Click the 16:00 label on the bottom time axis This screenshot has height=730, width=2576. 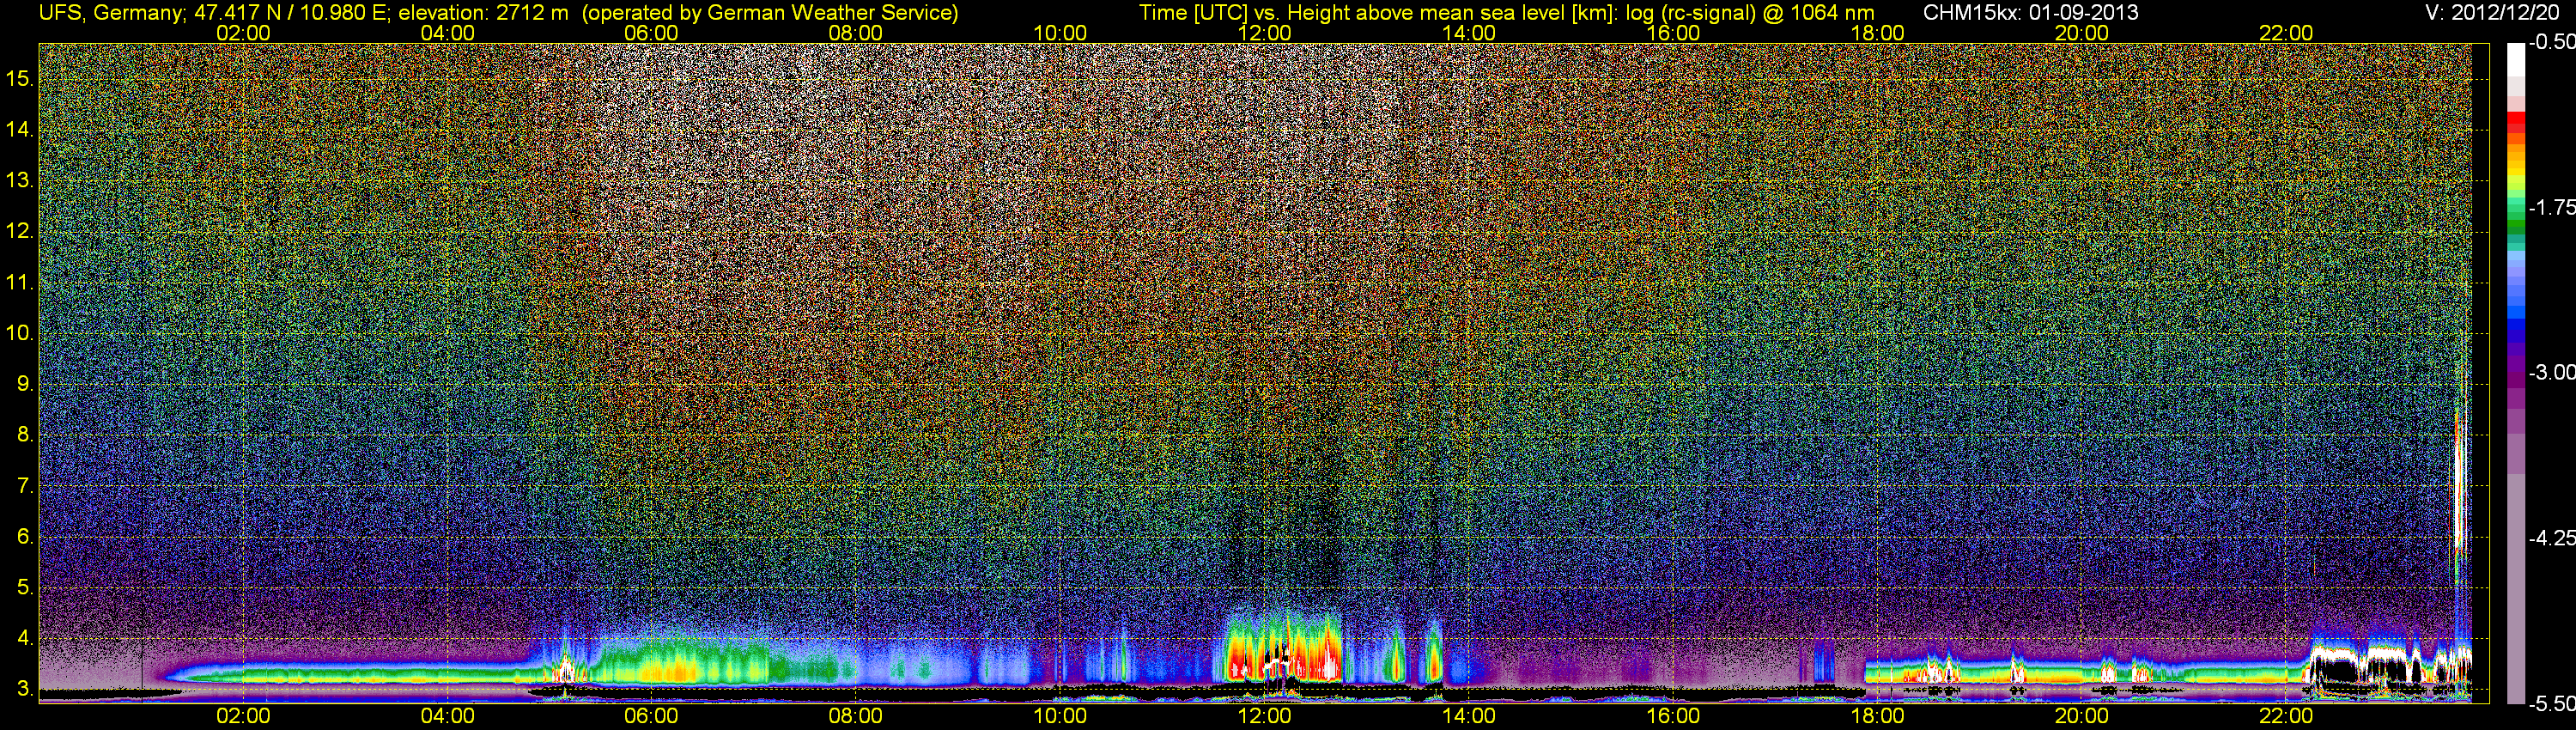[1673, 716]
